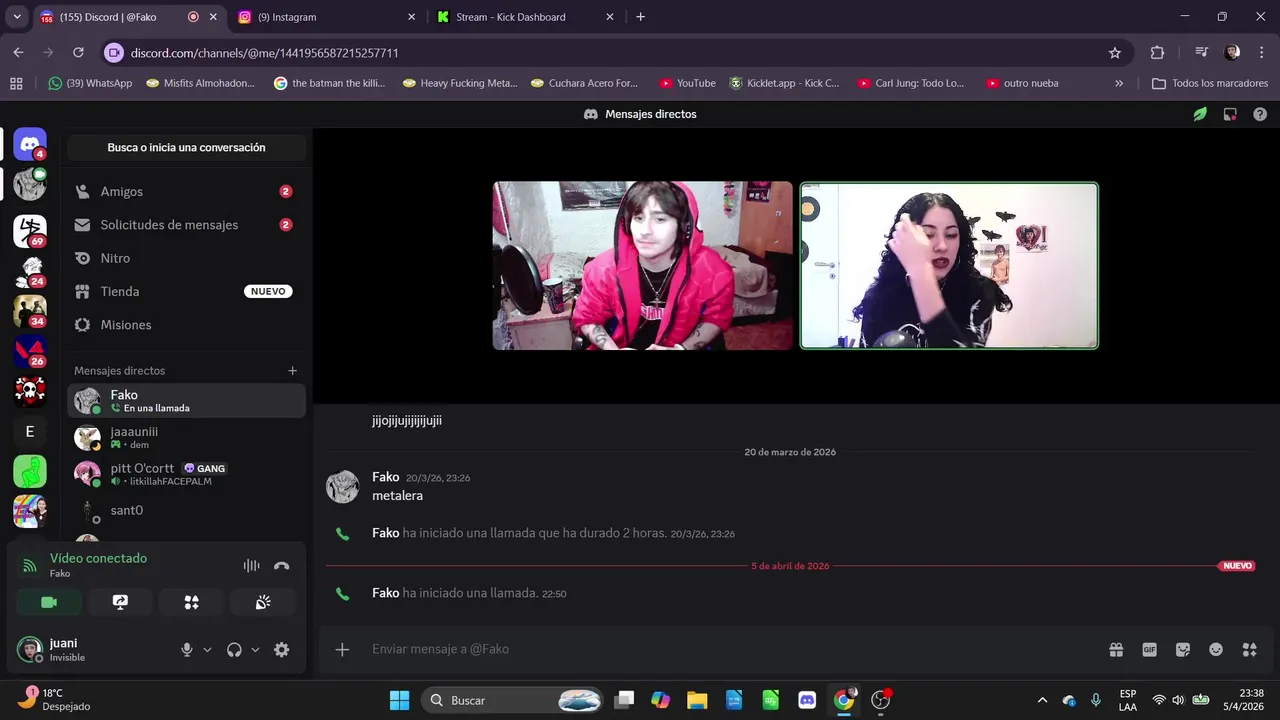
Task: Click Fako's avatar next to metalera message
Action: tap(343, 487)
